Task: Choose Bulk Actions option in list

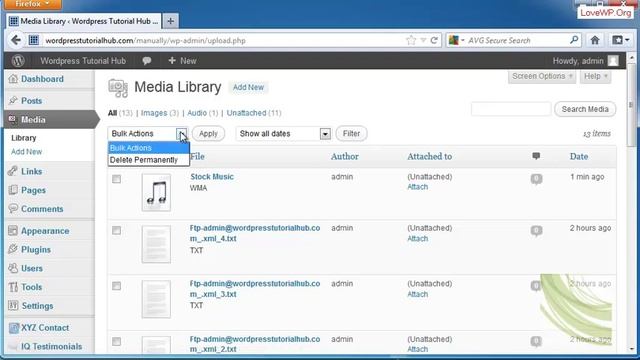Action: point(149,148)
